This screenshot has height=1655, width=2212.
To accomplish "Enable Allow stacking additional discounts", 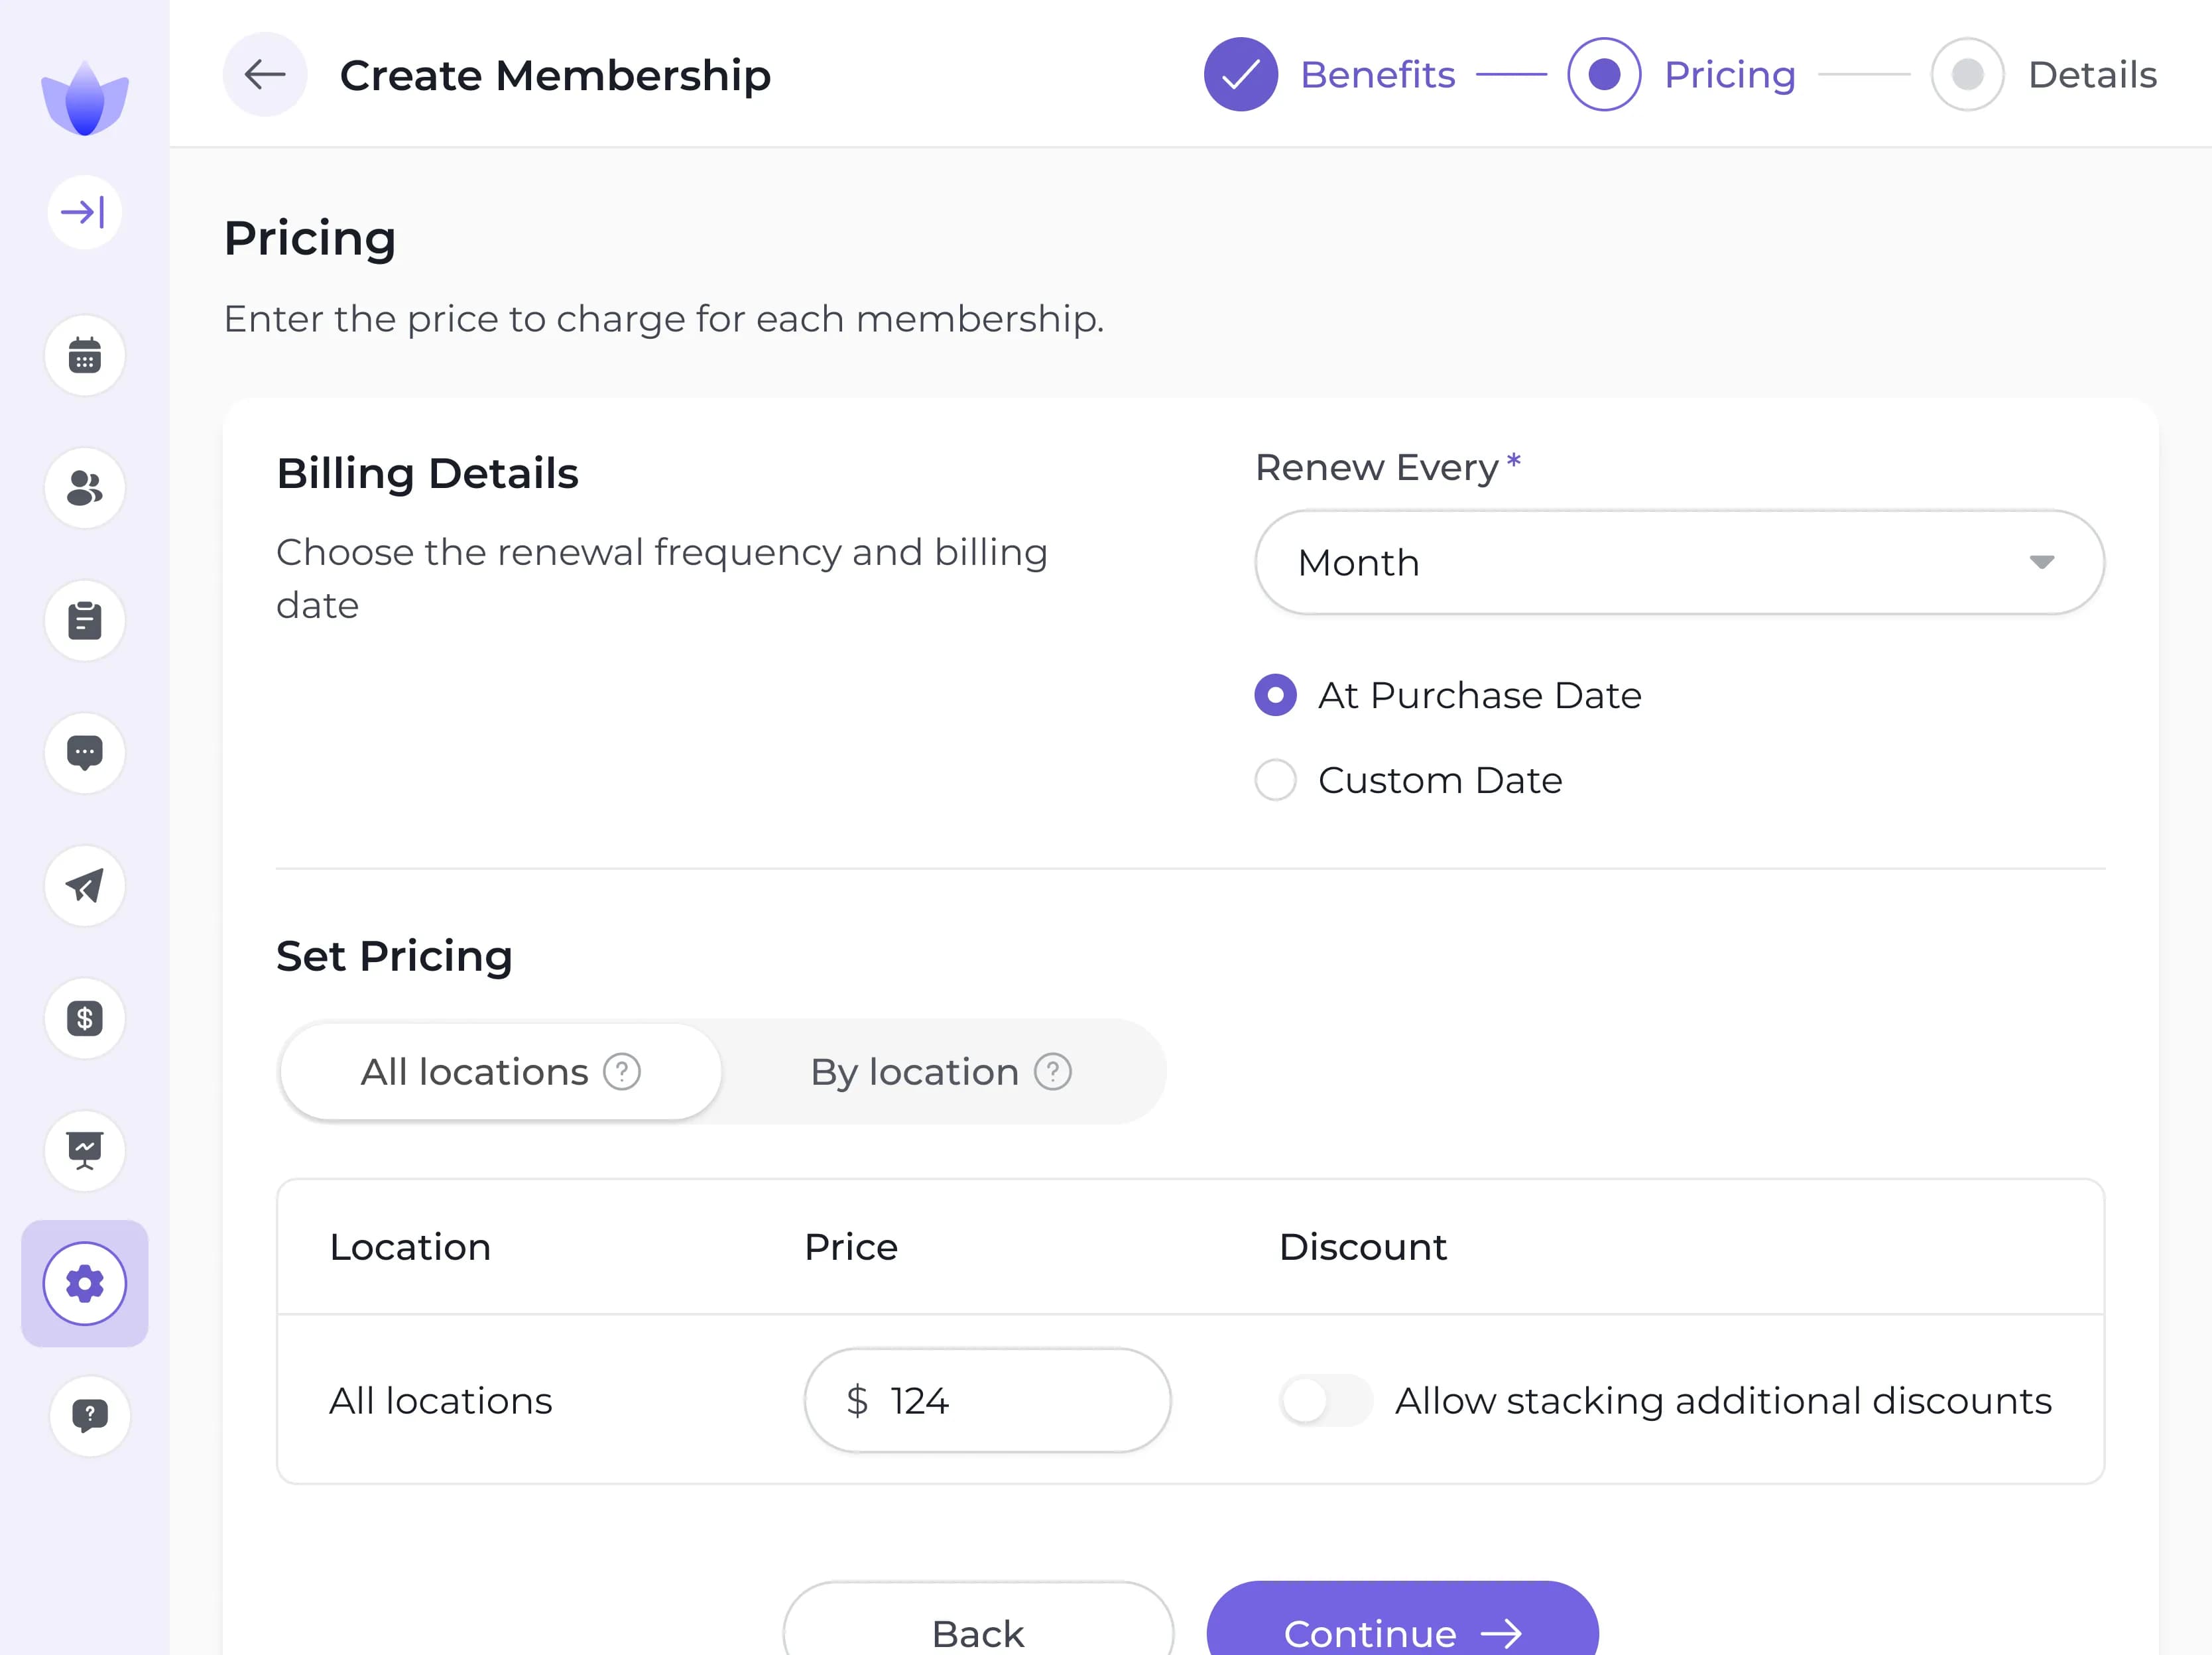I will 1326,1400.
